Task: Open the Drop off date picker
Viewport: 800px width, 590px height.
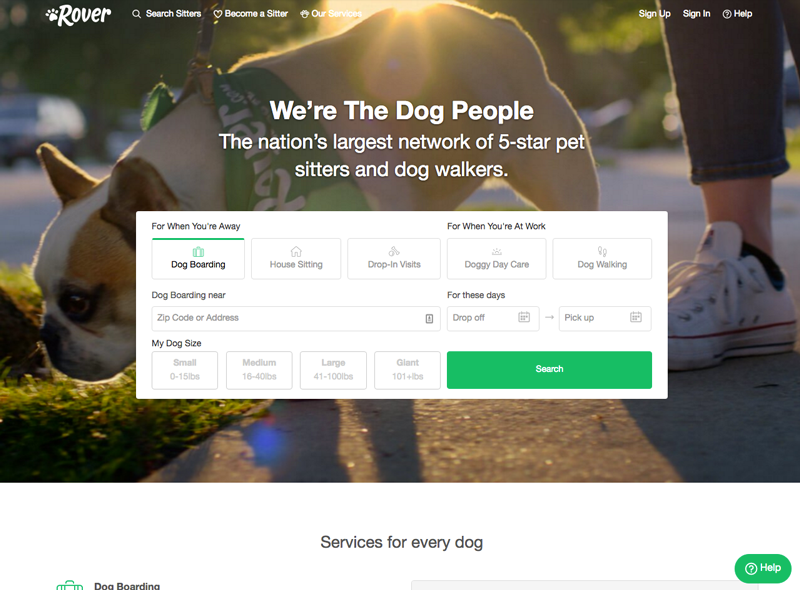Action: (493, 318)
